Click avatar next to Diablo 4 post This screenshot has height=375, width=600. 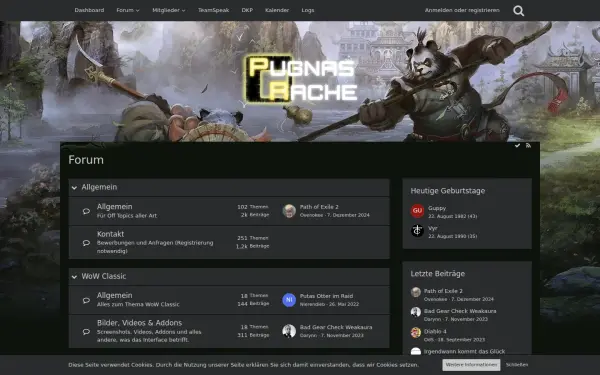416,333
